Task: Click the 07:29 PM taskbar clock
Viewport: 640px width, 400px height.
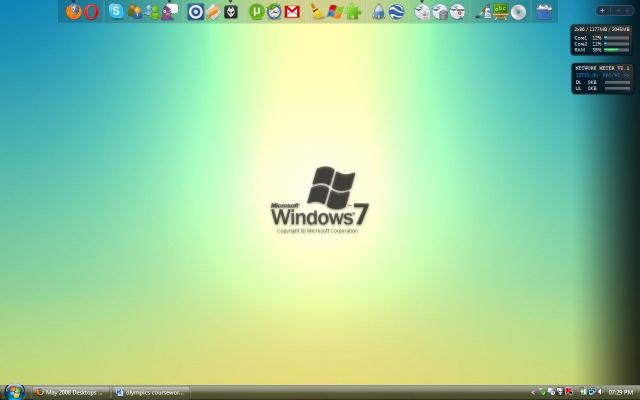Action: 621,393
